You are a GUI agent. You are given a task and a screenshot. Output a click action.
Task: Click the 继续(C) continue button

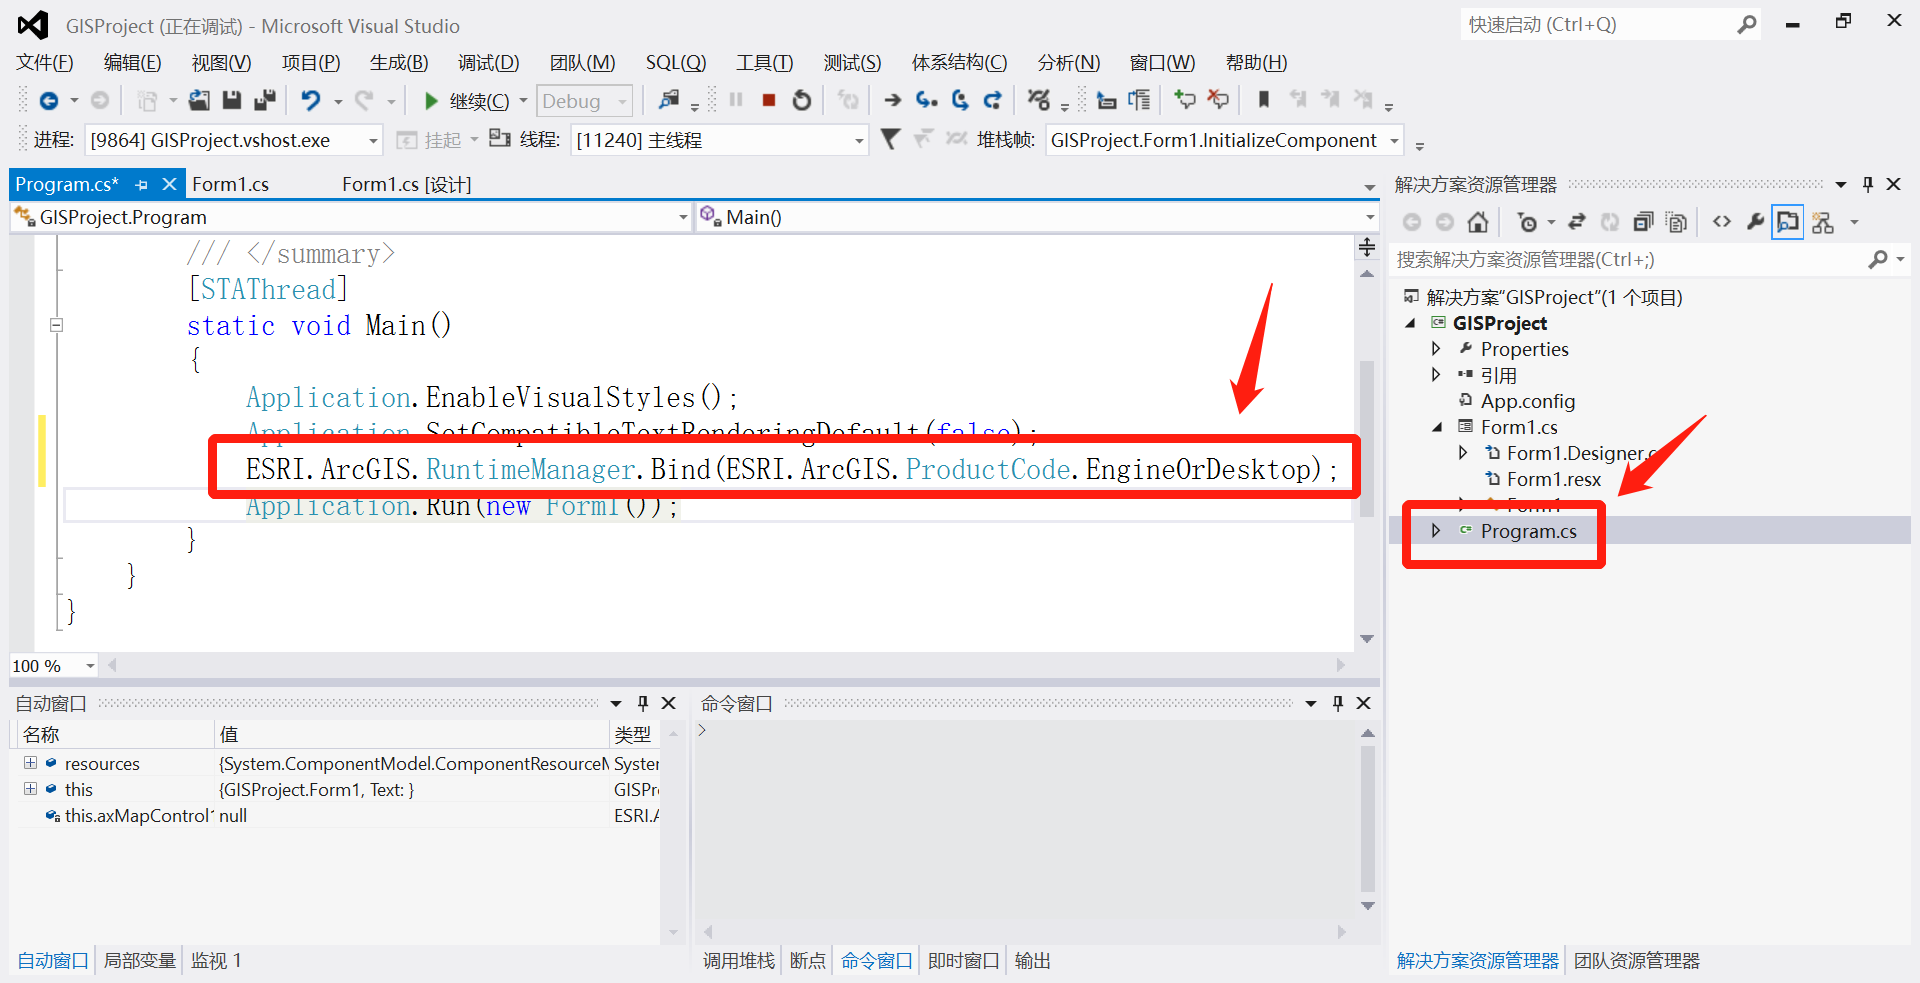[470, 100]
